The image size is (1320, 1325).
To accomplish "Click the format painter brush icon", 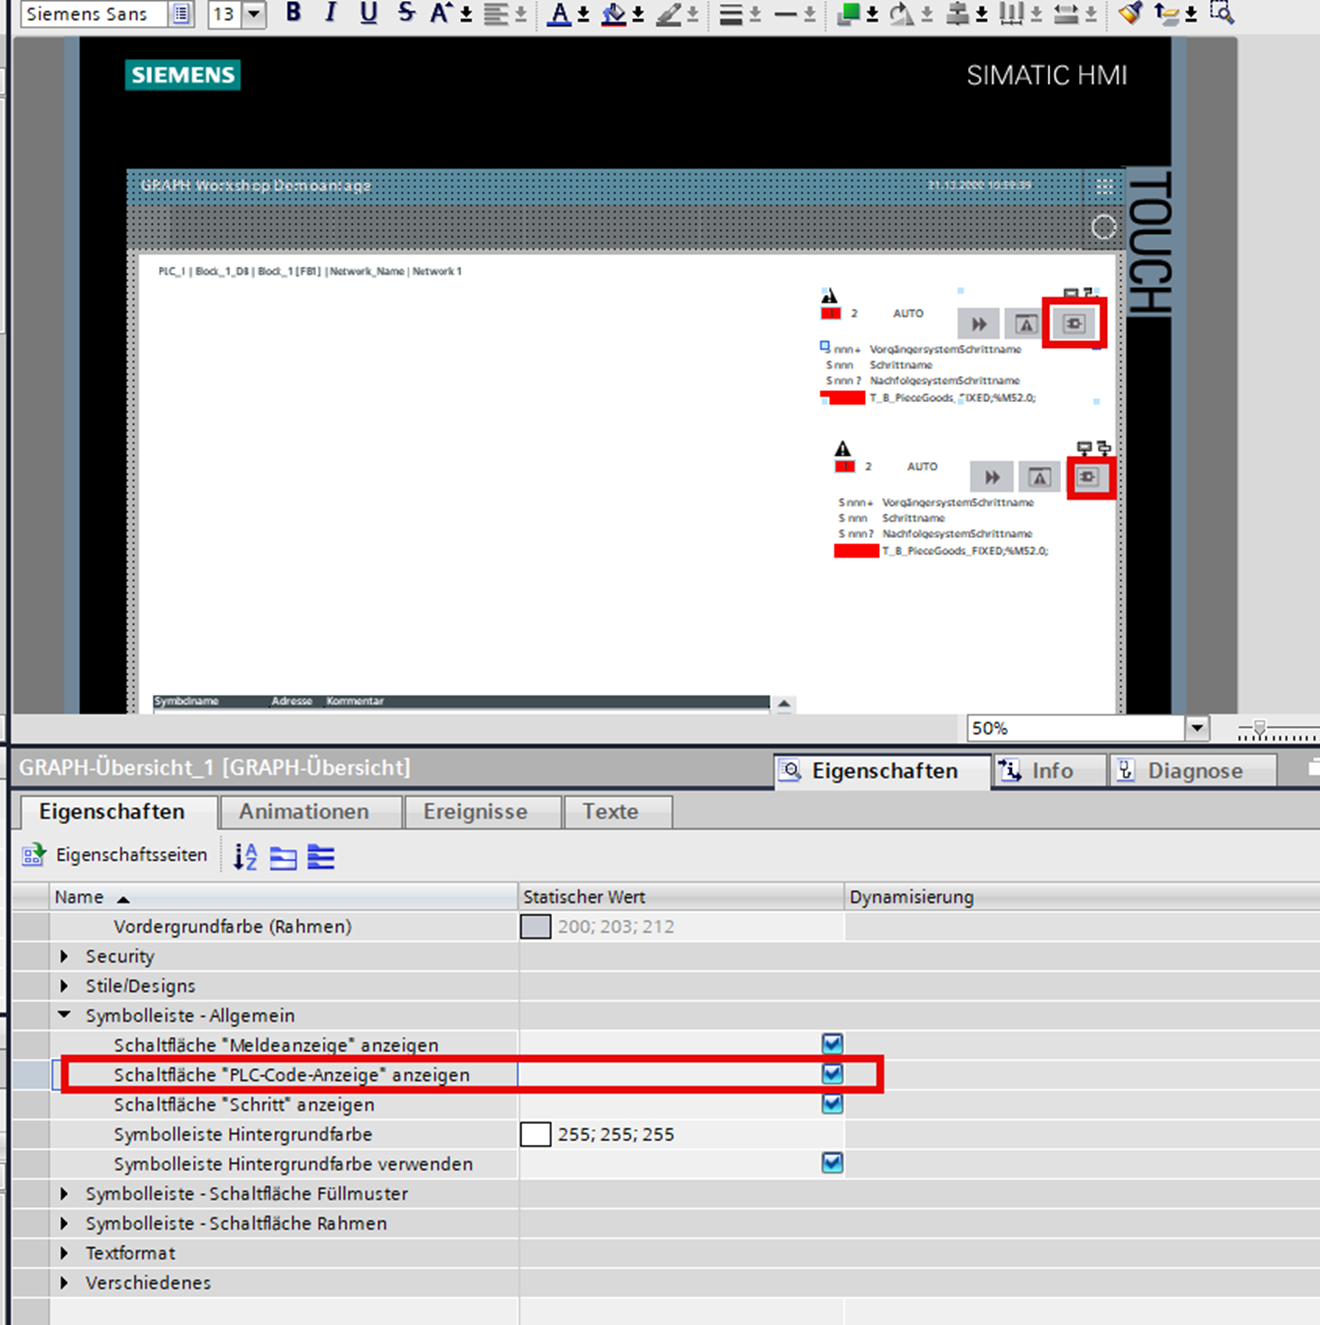I will [1131, 13].
